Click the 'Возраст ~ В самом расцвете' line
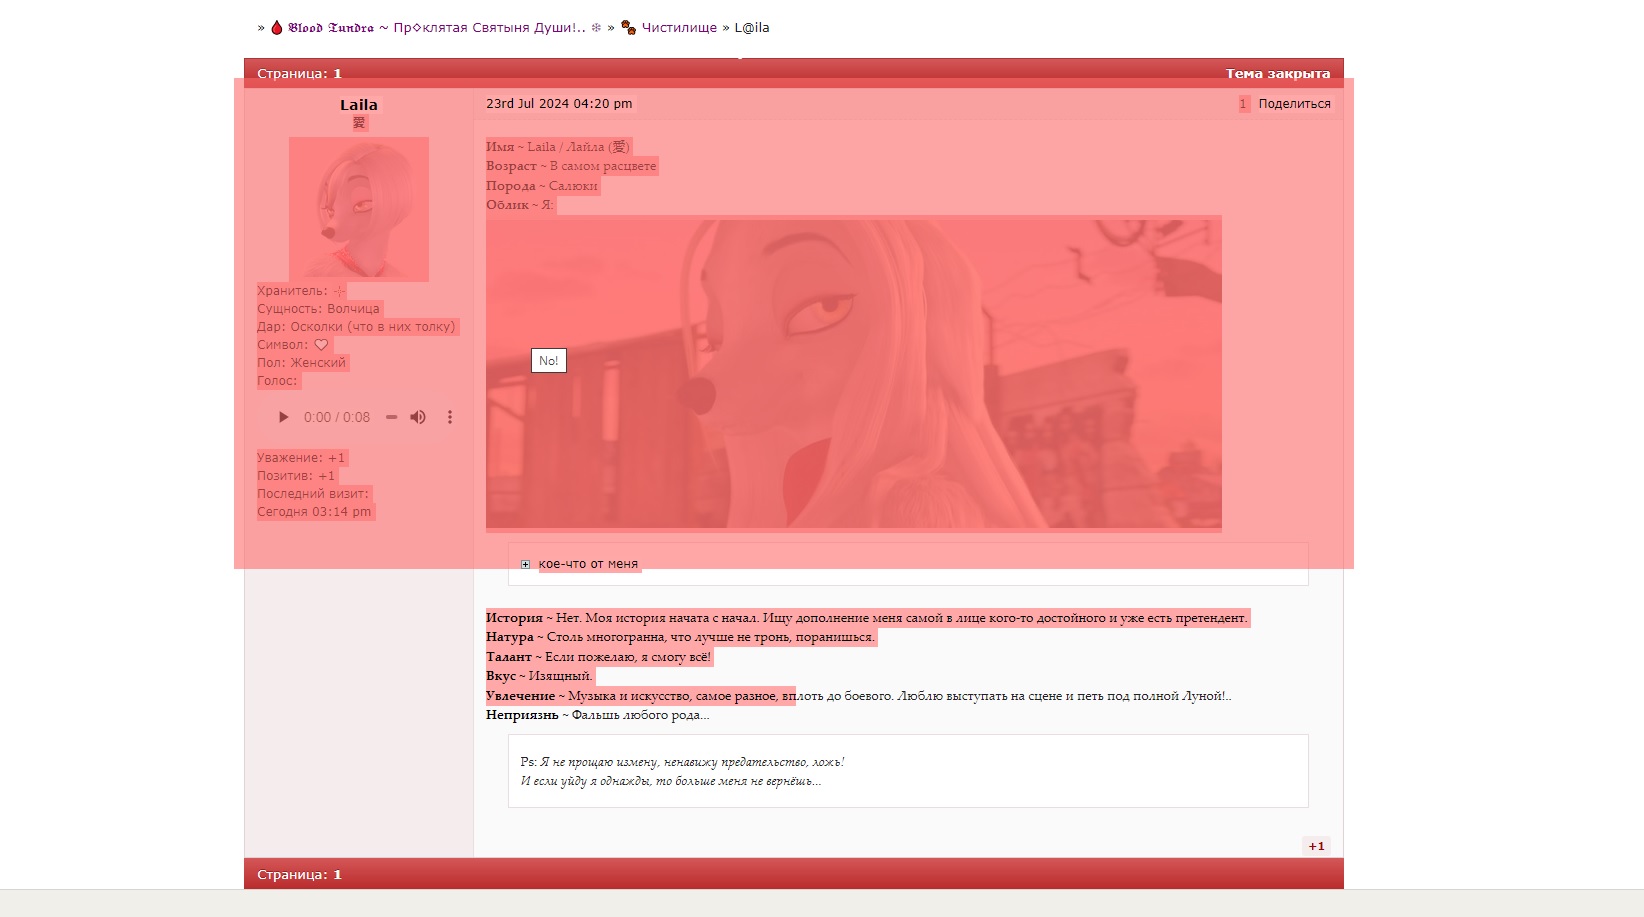The height and width of the screenshot is (917, 1644). [x=571, y=166]
